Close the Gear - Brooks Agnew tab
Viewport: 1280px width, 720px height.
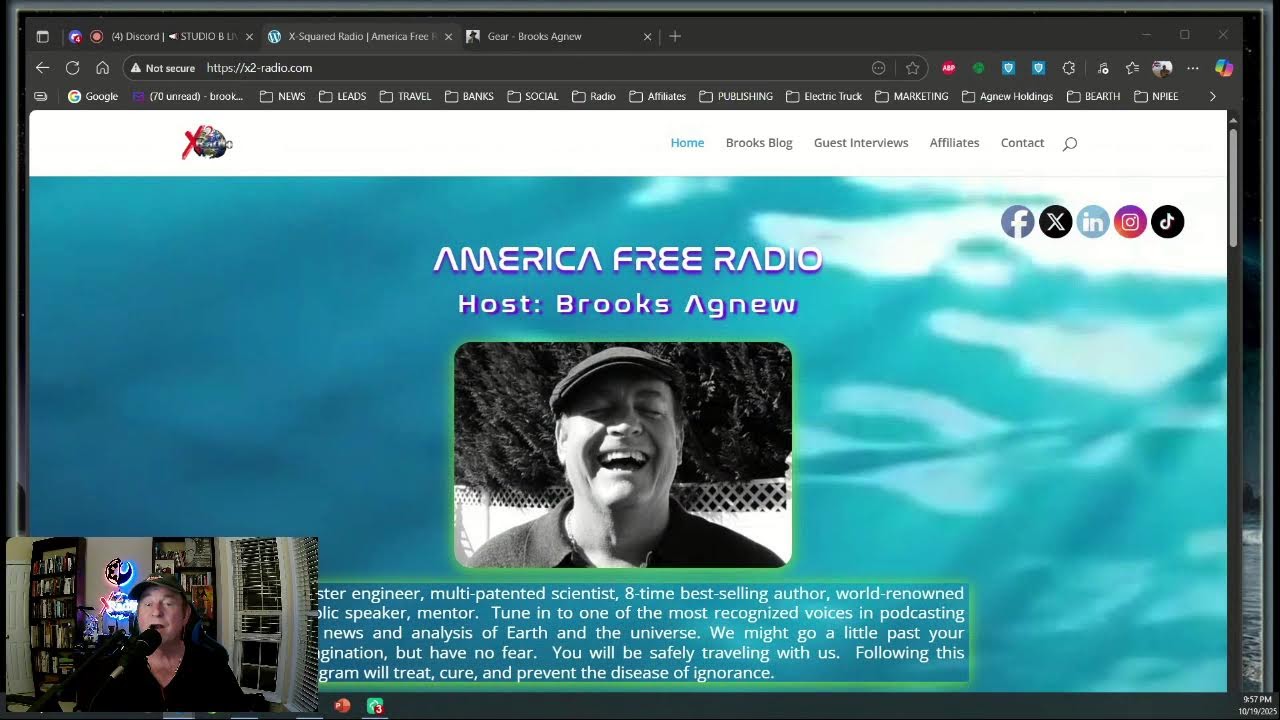tap(647, 36)
